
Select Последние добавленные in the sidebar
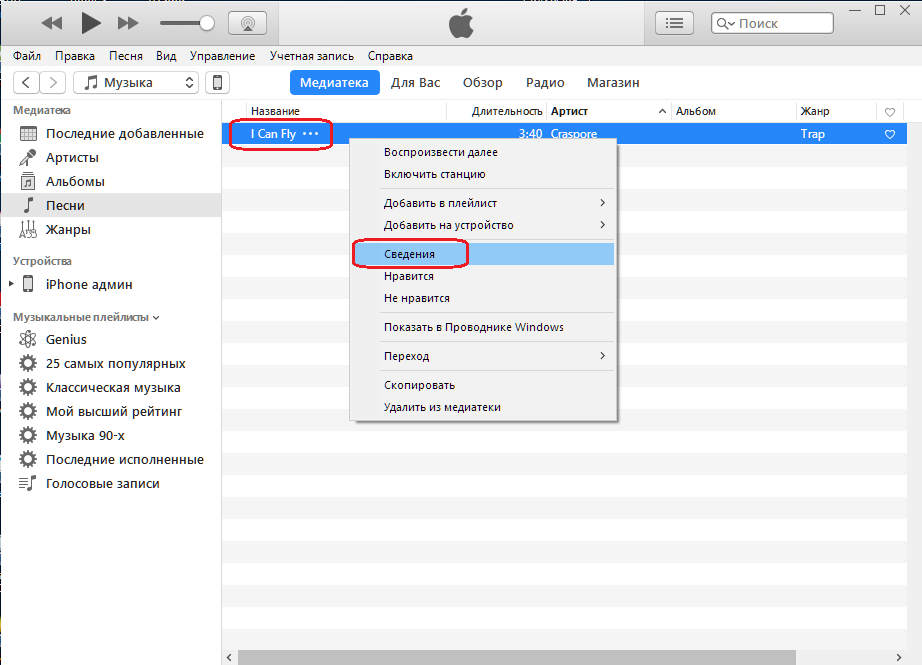pyautogui.click(x=111, y=133)
